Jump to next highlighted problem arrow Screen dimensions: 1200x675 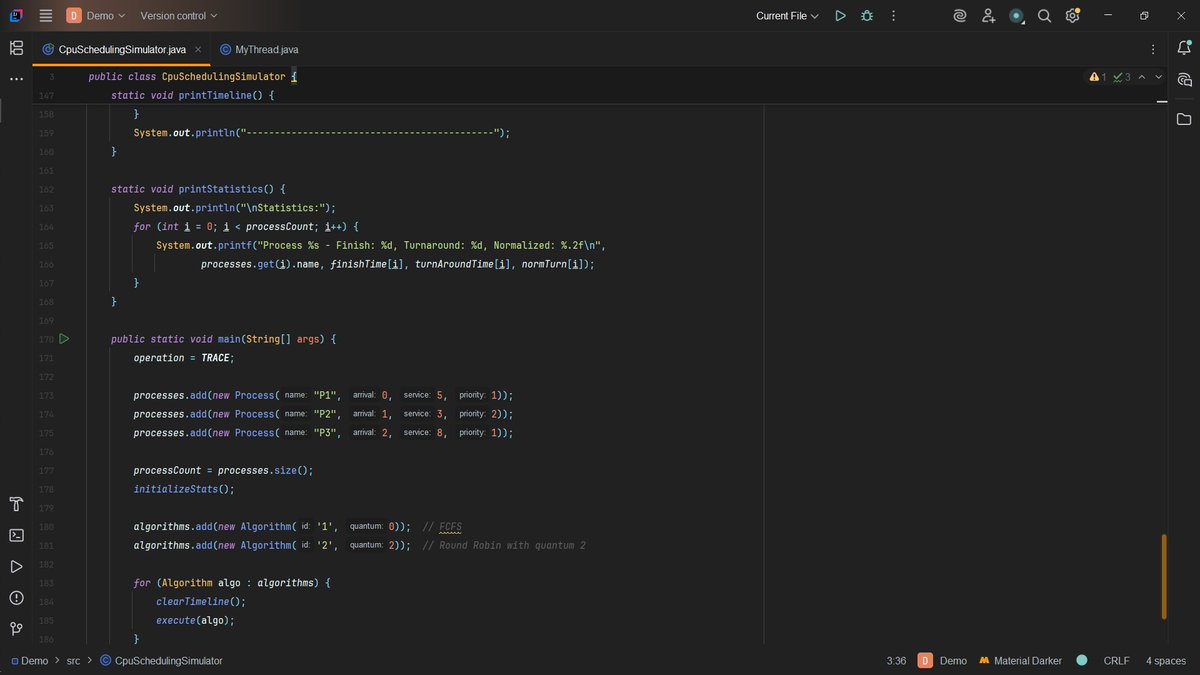(1159, 77)
